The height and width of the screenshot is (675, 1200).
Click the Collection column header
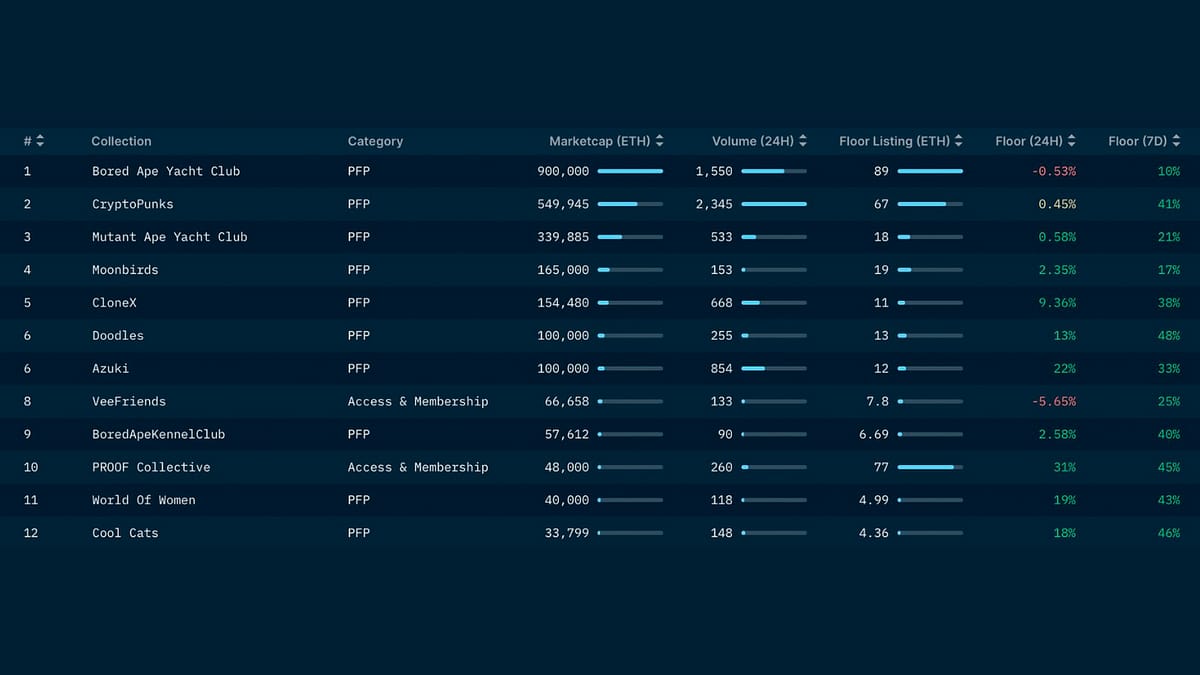[x=121, y=141]
